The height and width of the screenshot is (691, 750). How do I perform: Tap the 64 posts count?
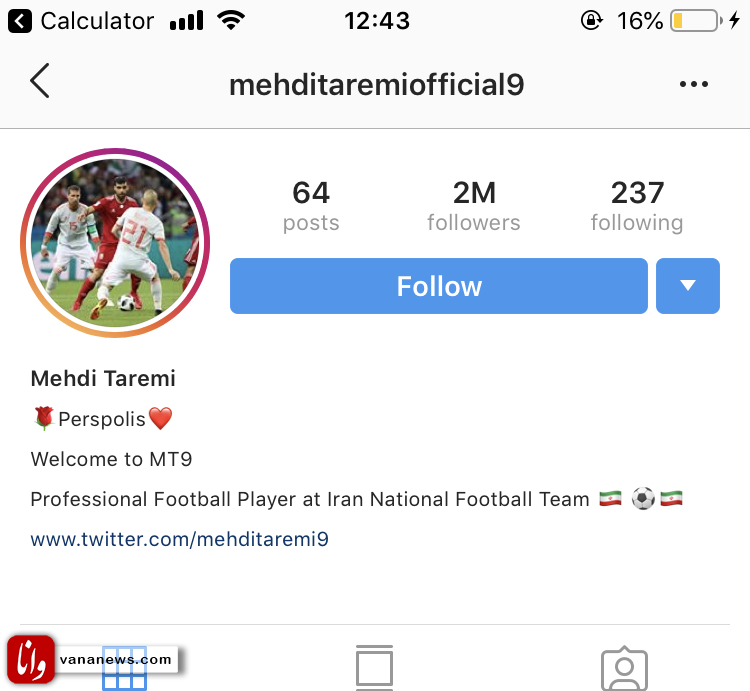coord(311,206)
